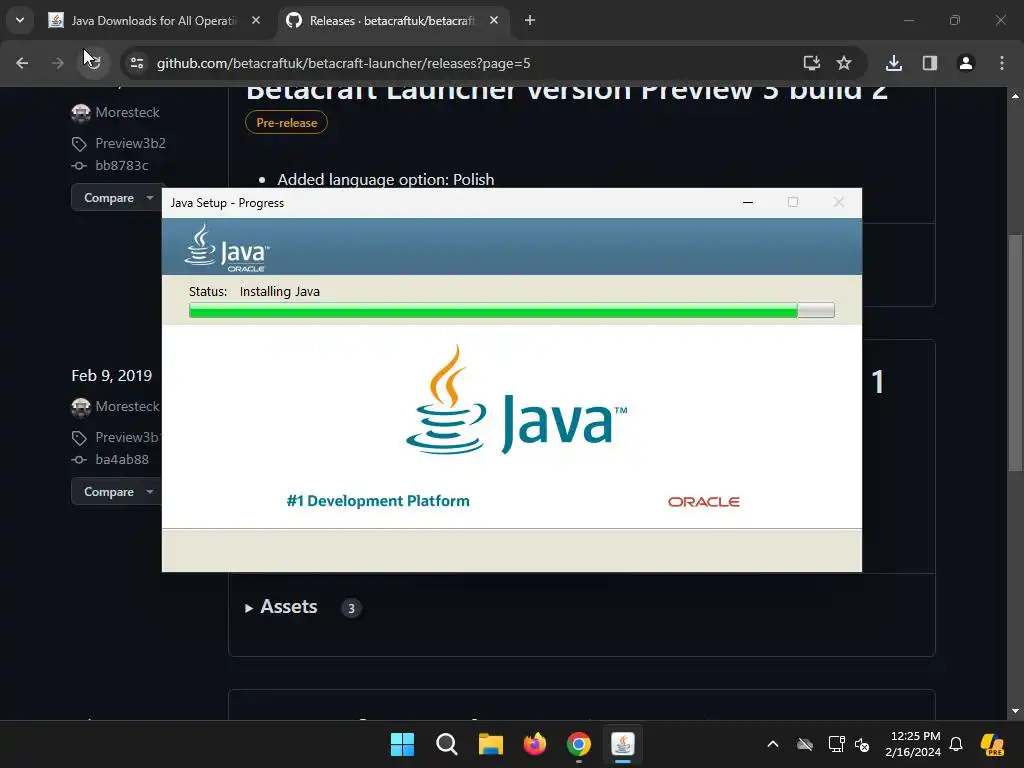Click the 'Feb 9, 2019' release date
The image size is (1024, 768).
click(112, 376)
